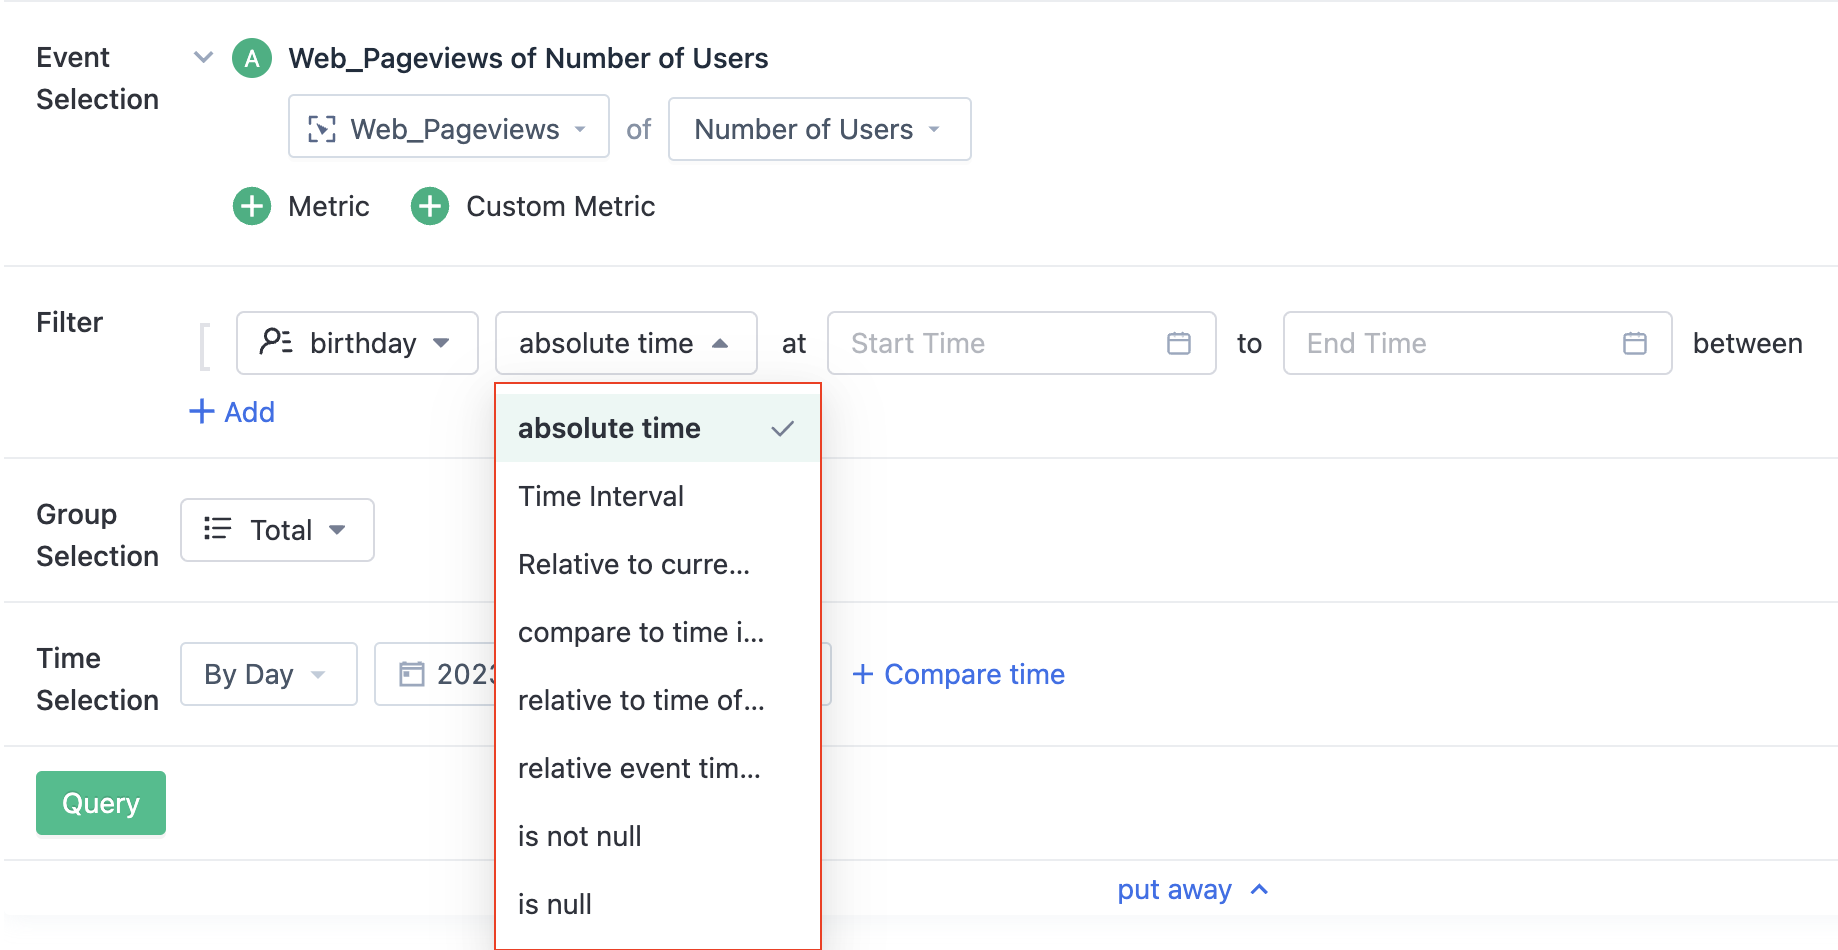Open the Number of Users dropdown

(x=819, y=129)
